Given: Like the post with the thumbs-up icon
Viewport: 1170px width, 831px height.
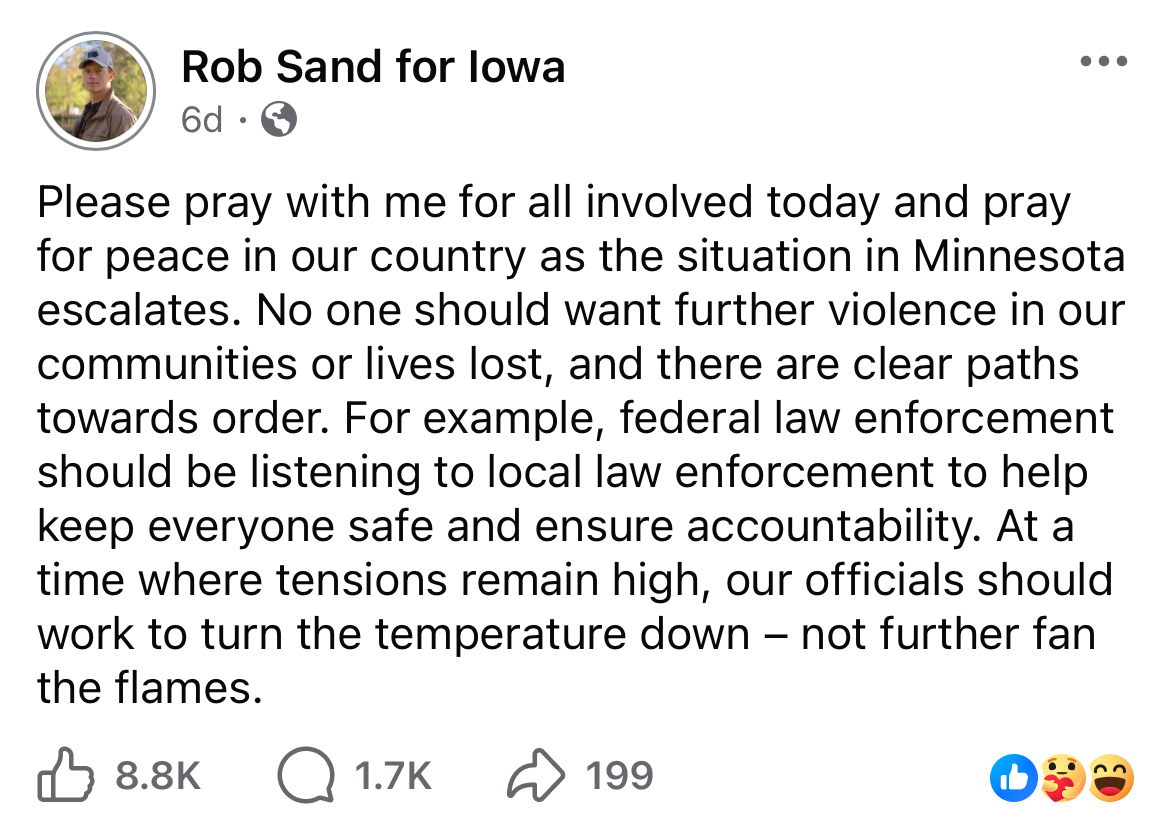Looking at the screenshot, I should [x=66, y=776].
